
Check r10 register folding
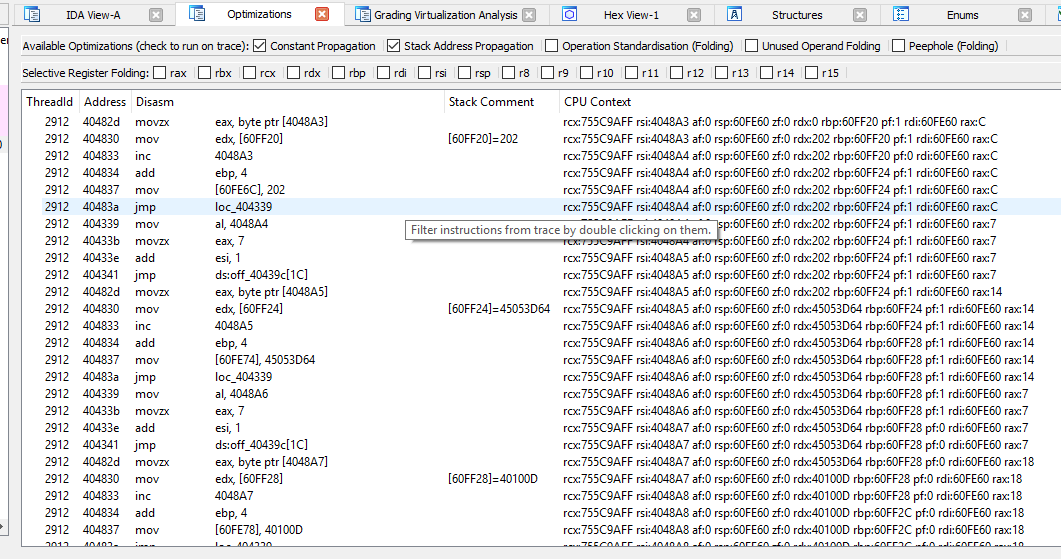(587, 72)
